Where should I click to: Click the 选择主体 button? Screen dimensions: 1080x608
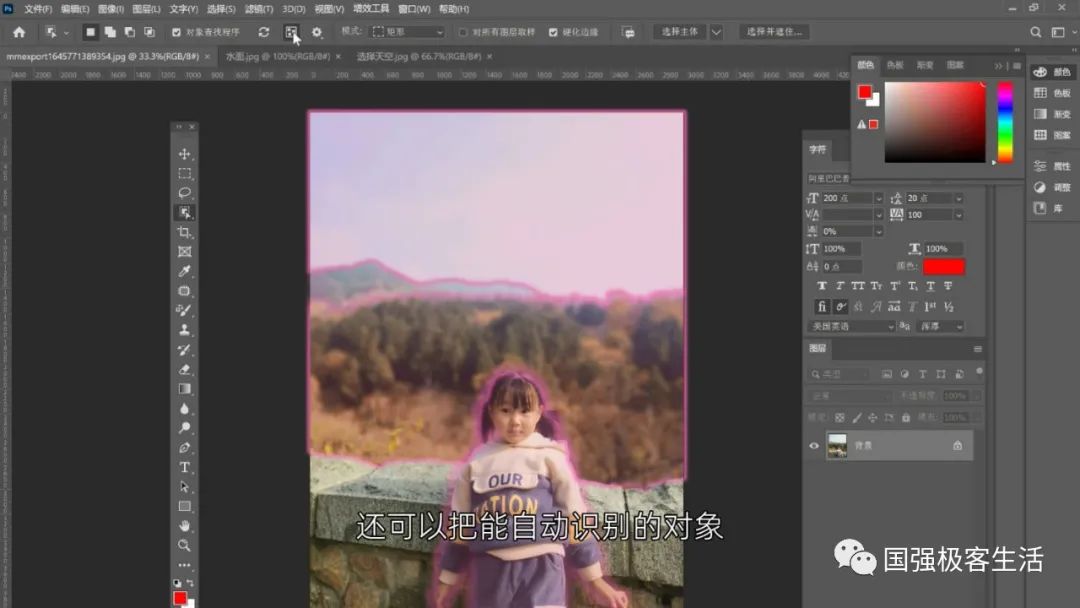(x=680, y=32)
